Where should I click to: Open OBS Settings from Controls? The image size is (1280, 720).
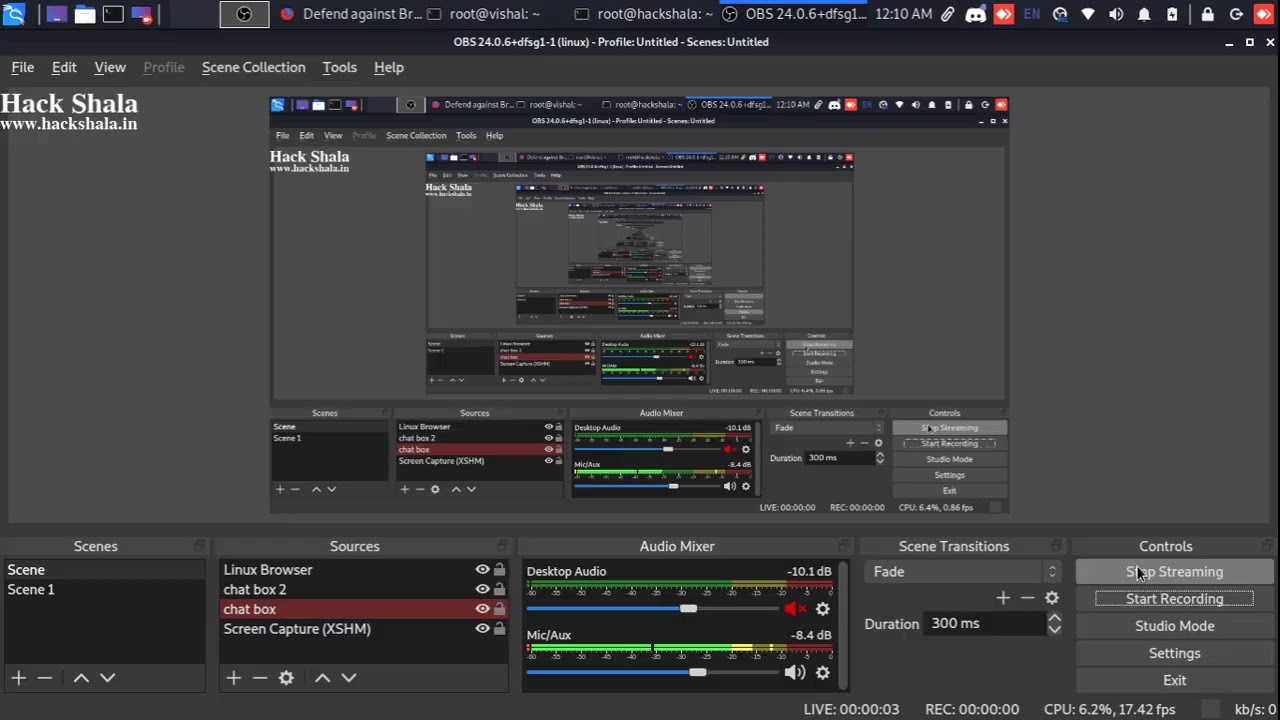tap(1174, 653)
